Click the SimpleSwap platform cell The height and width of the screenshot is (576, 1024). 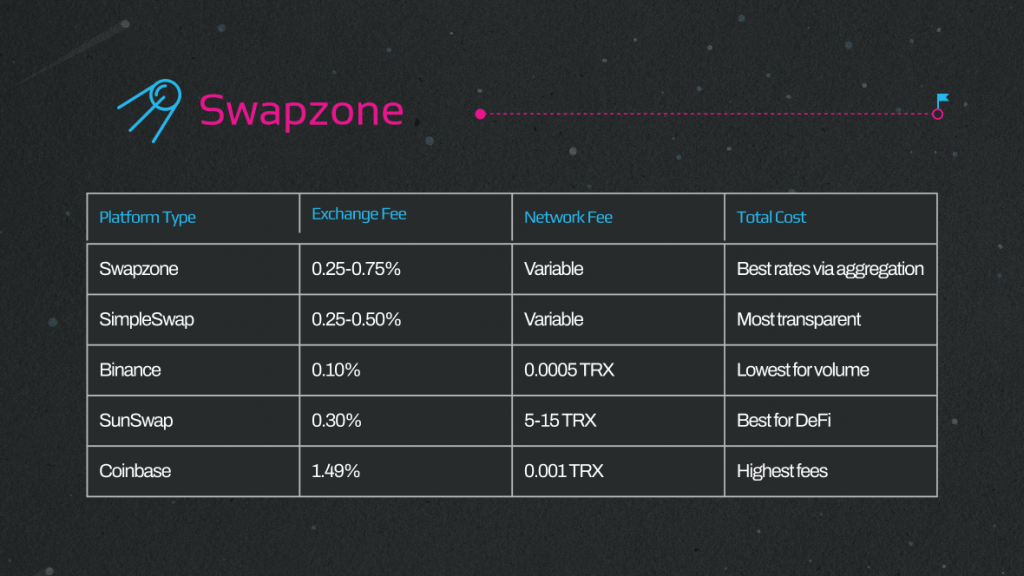pos(193,319)
